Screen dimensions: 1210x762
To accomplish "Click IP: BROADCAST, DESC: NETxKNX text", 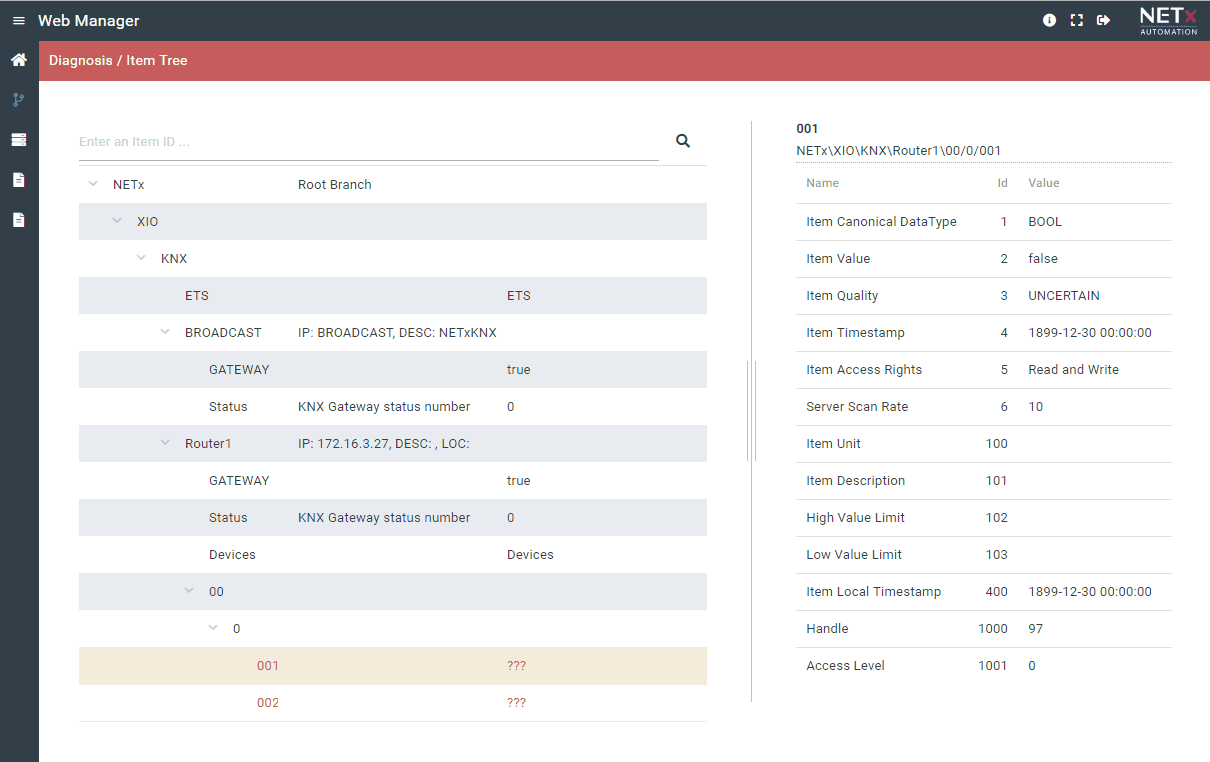I will pyautogui.click(x=397, y=332).
